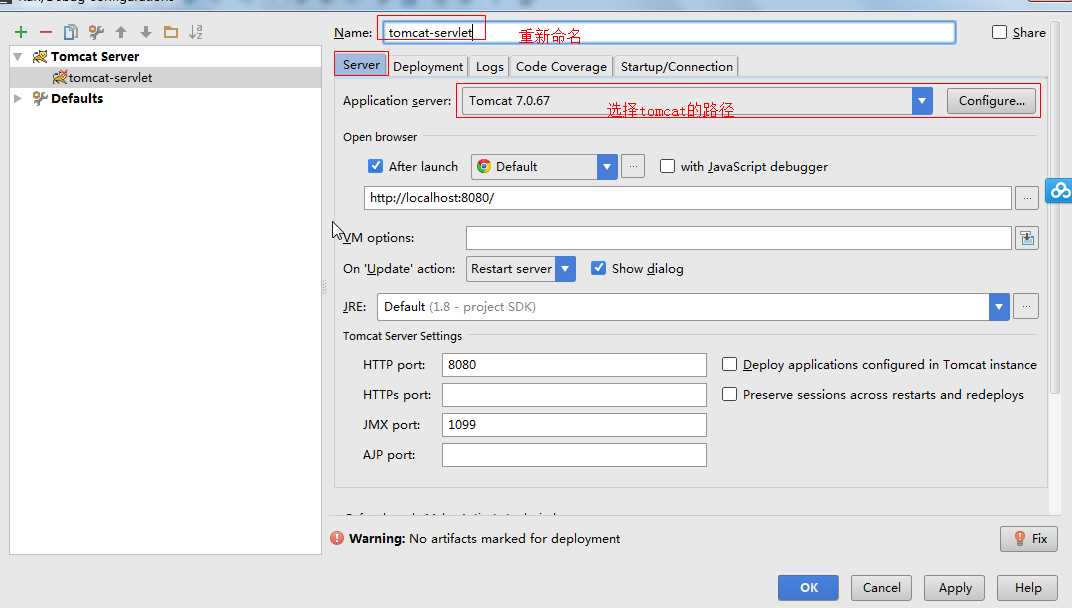
Task: Select Tomcat Server tree label
Action: (x=95, y=56)
